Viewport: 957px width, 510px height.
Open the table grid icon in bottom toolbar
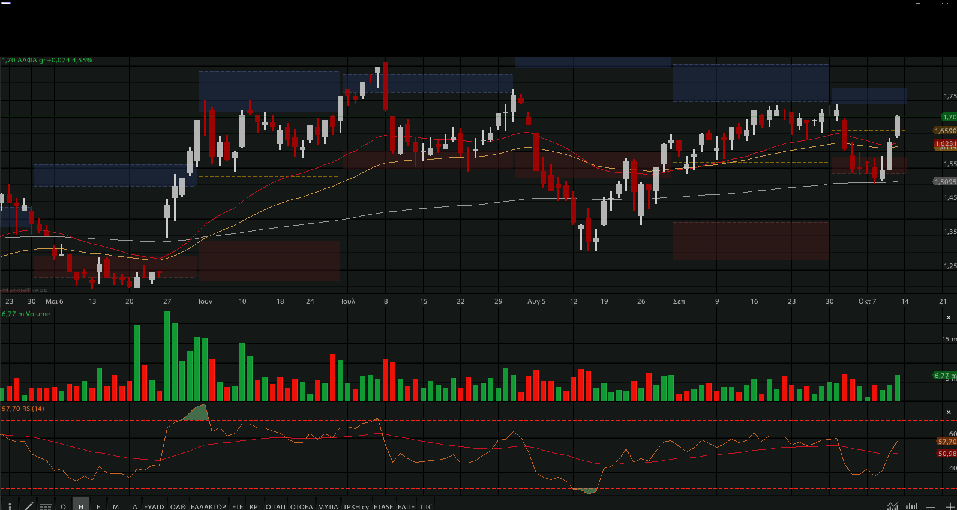point(46,506)
